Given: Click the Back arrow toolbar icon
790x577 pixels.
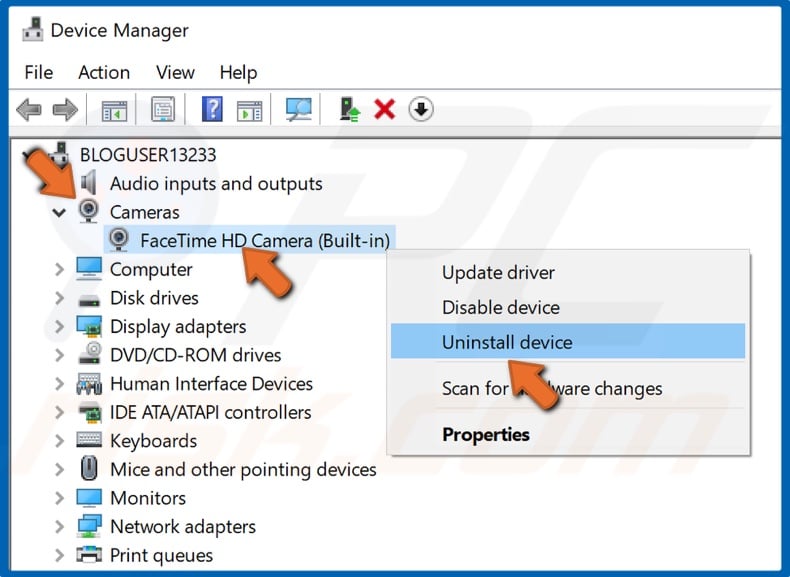Looking at the screenshot, I should [29, 109].
